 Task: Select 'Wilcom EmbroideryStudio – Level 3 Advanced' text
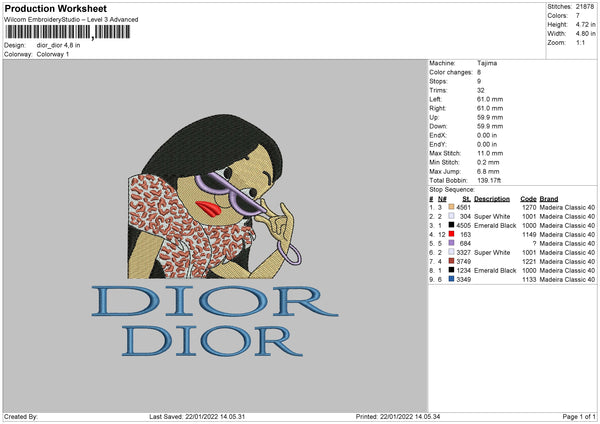(x=71, y=20)
